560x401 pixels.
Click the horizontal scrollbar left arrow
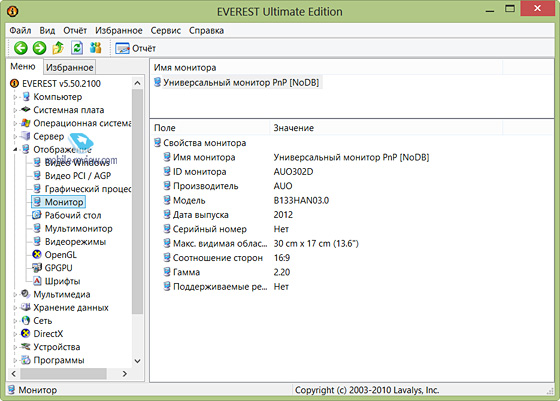tap(14, 374)
